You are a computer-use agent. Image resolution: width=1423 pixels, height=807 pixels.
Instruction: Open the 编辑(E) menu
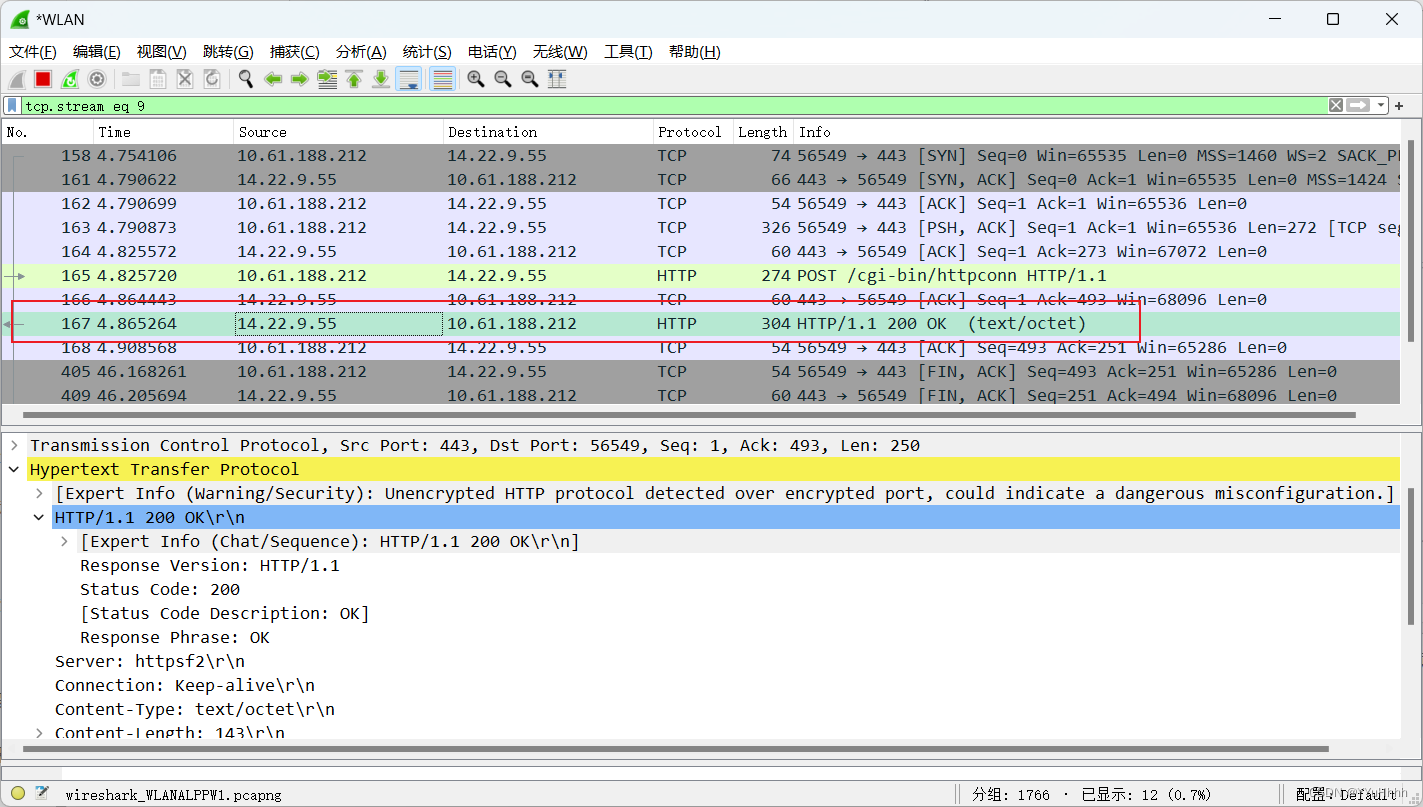click(x=96, y=52)
